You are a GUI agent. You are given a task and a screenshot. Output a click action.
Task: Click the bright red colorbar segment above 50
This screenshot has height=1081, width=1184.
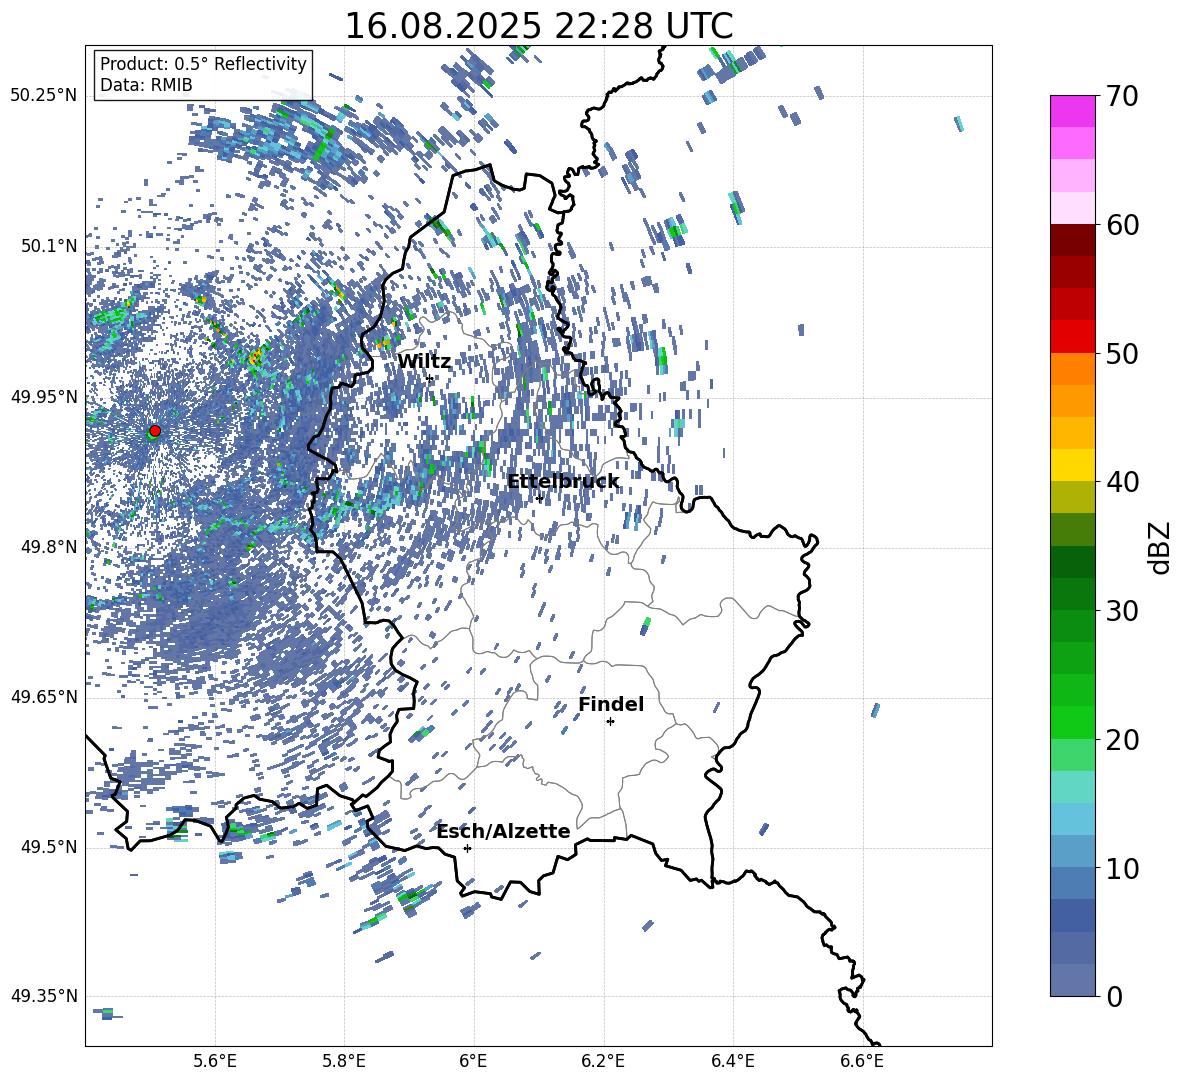pos(1073,337)
